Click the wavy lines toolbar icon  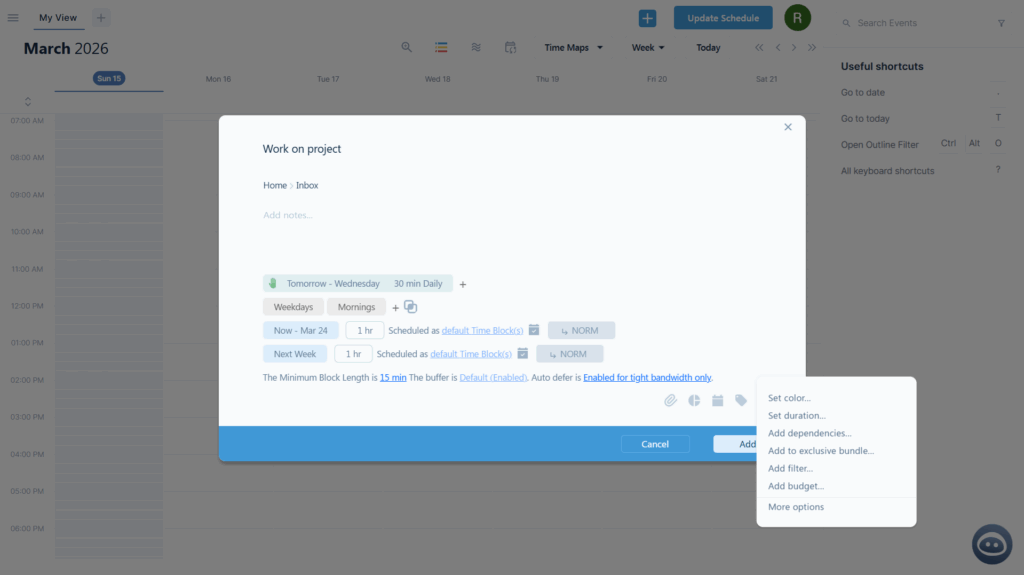[x=476, y=47]
